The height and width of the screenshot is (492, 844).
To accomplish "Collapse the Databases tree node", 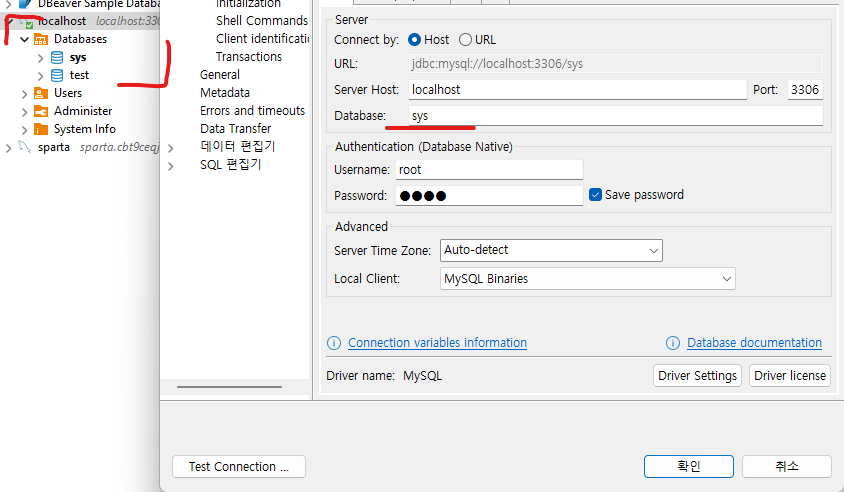I will [x=25, y=39].
